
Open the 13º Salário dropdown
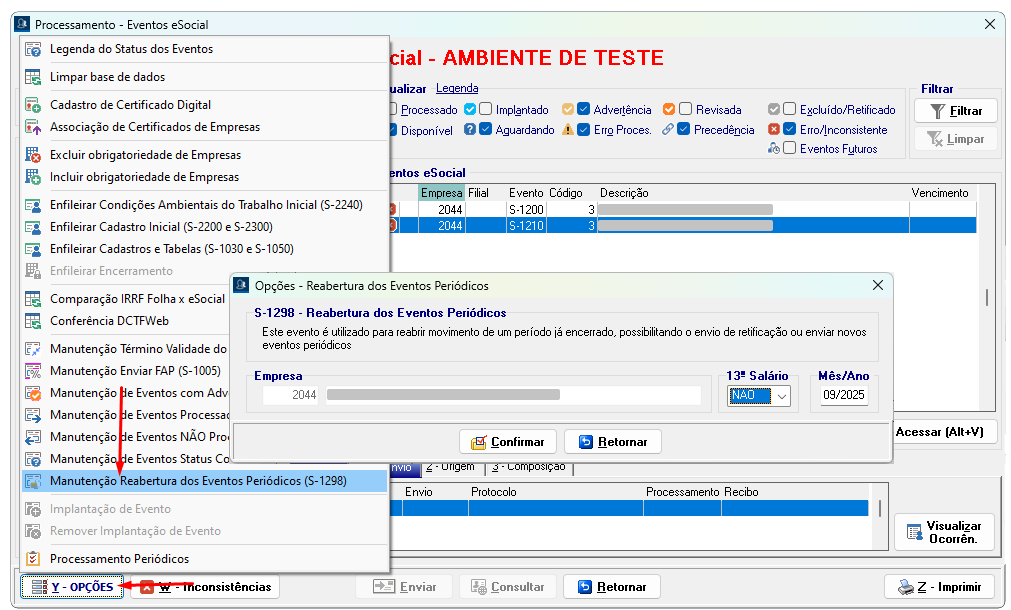pos(781,396)
